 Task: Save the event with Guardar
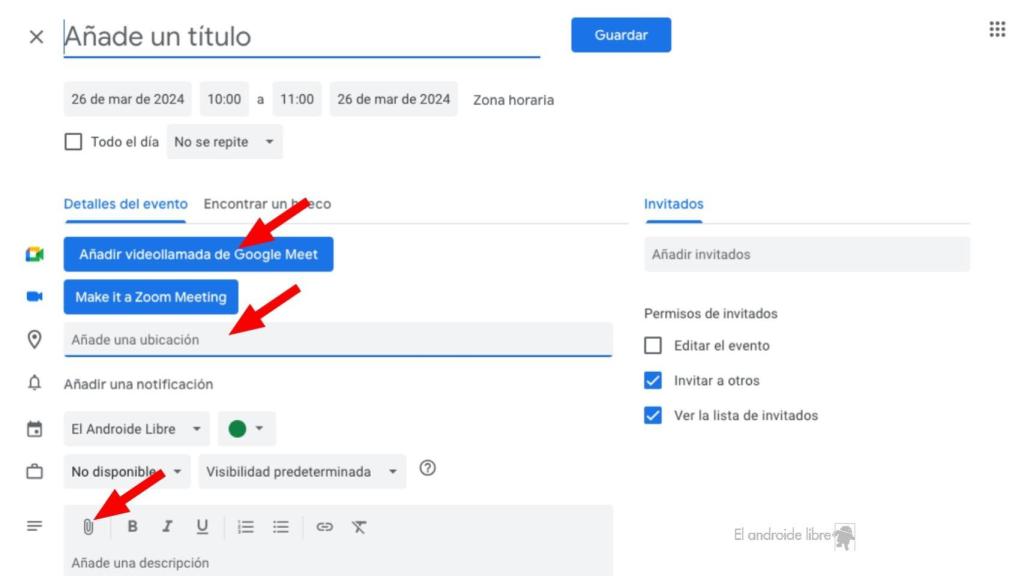(621, 35)
